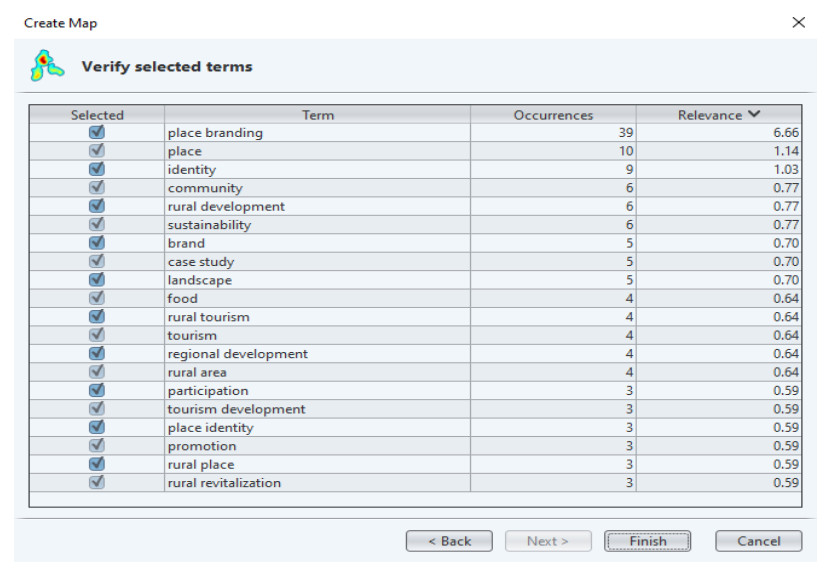Select the 'regional development' term cell
Viewport: 825px width, 572px height.
click(x=238, y=354)
